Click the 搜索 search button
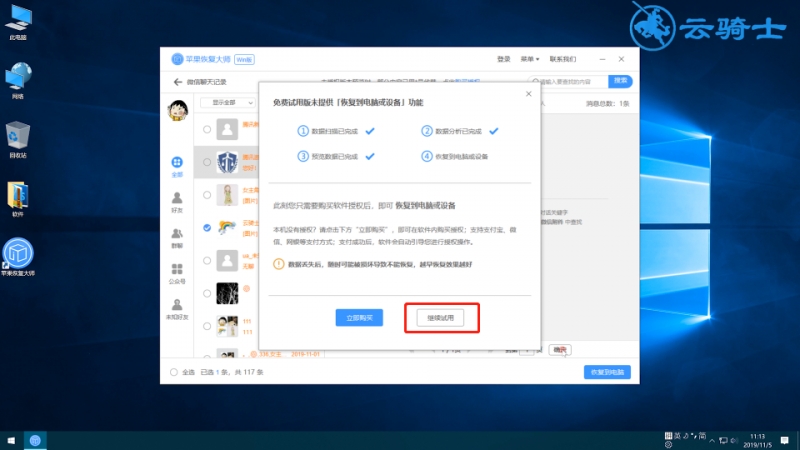The height and width of the screenshot is (450, 800). coord(620,81)
